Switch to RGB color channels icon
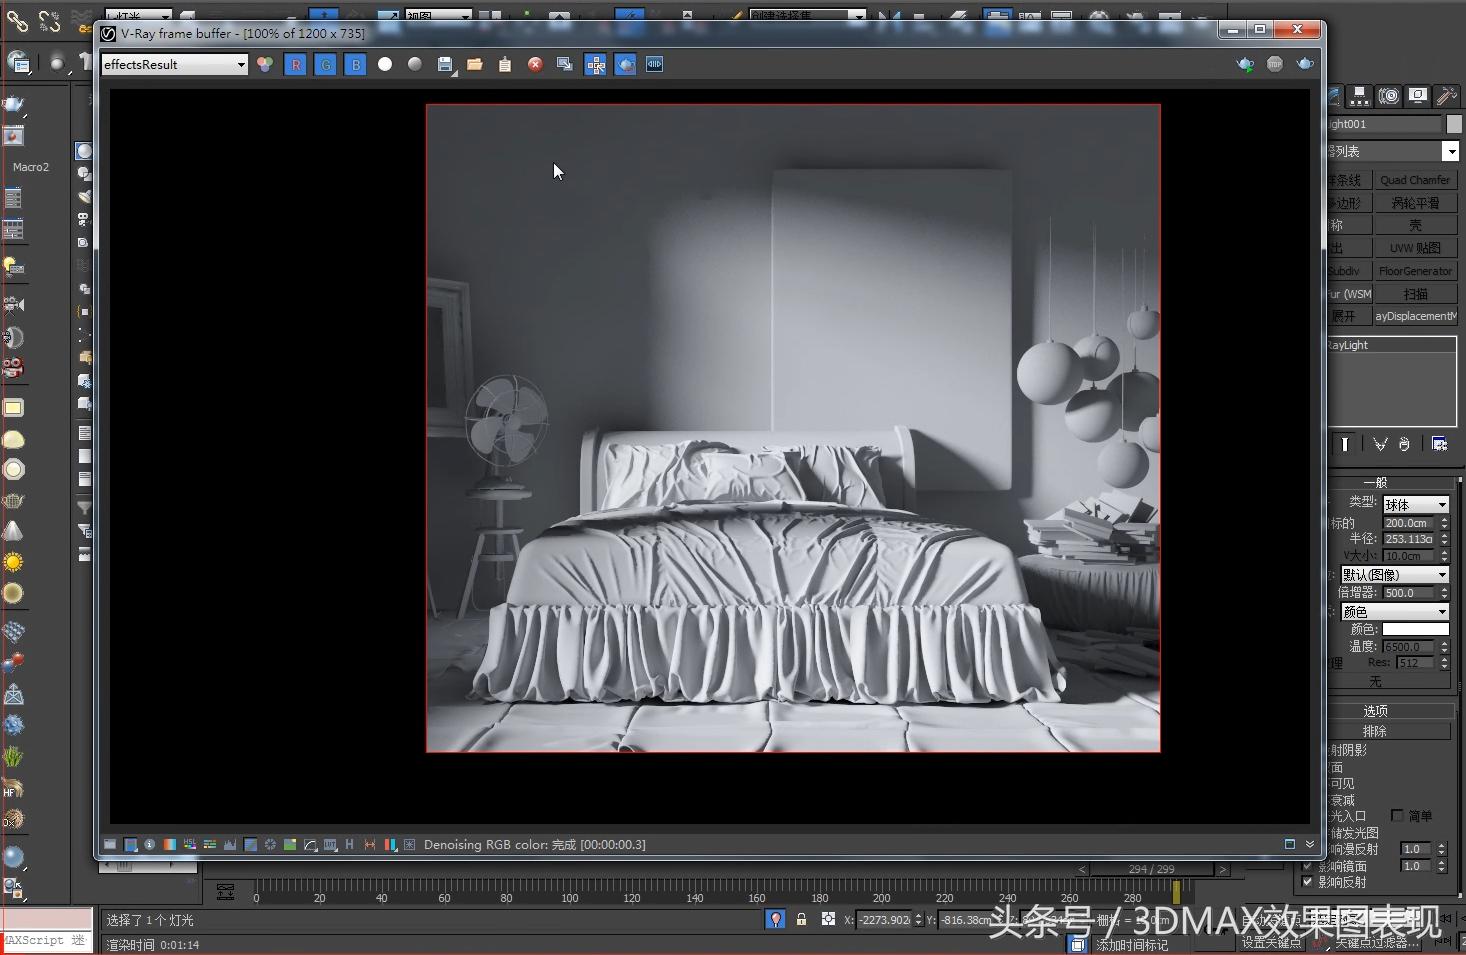Screen dimensions: 1466x955 point(265,65)
